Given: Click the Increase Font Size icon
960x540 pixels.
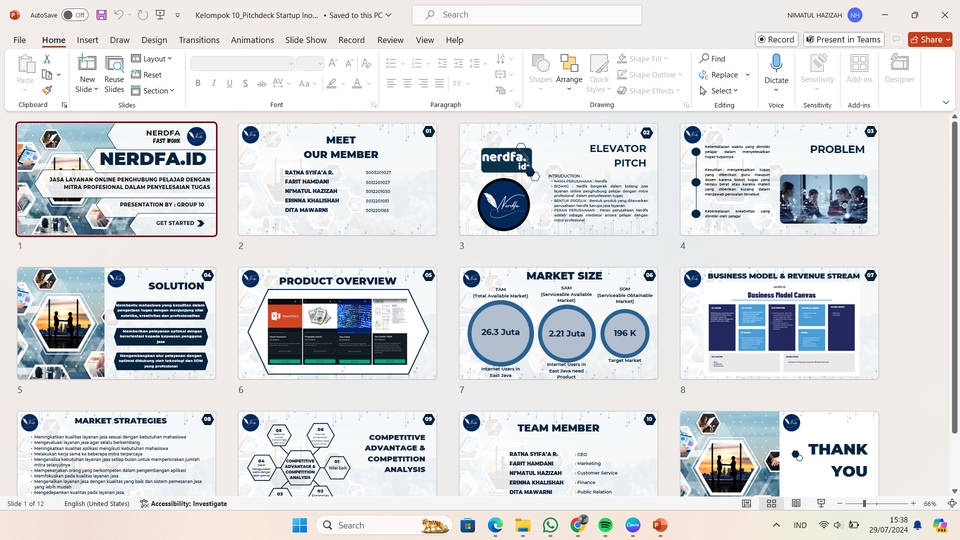Looking at the screenshot, I should (333, 63).
